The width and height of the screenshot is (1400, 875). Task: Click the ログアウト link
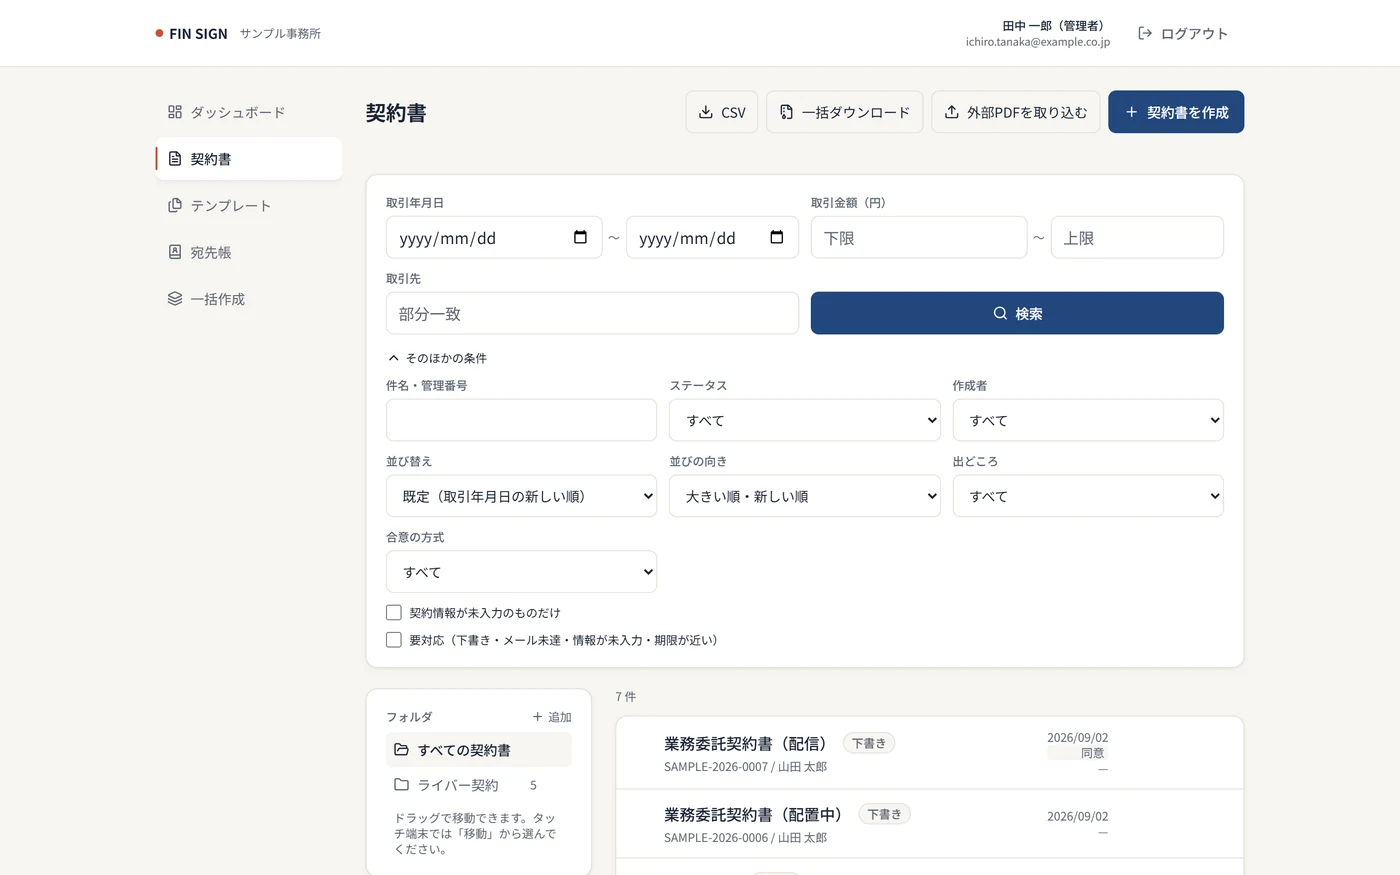[x=1182, y=33]
